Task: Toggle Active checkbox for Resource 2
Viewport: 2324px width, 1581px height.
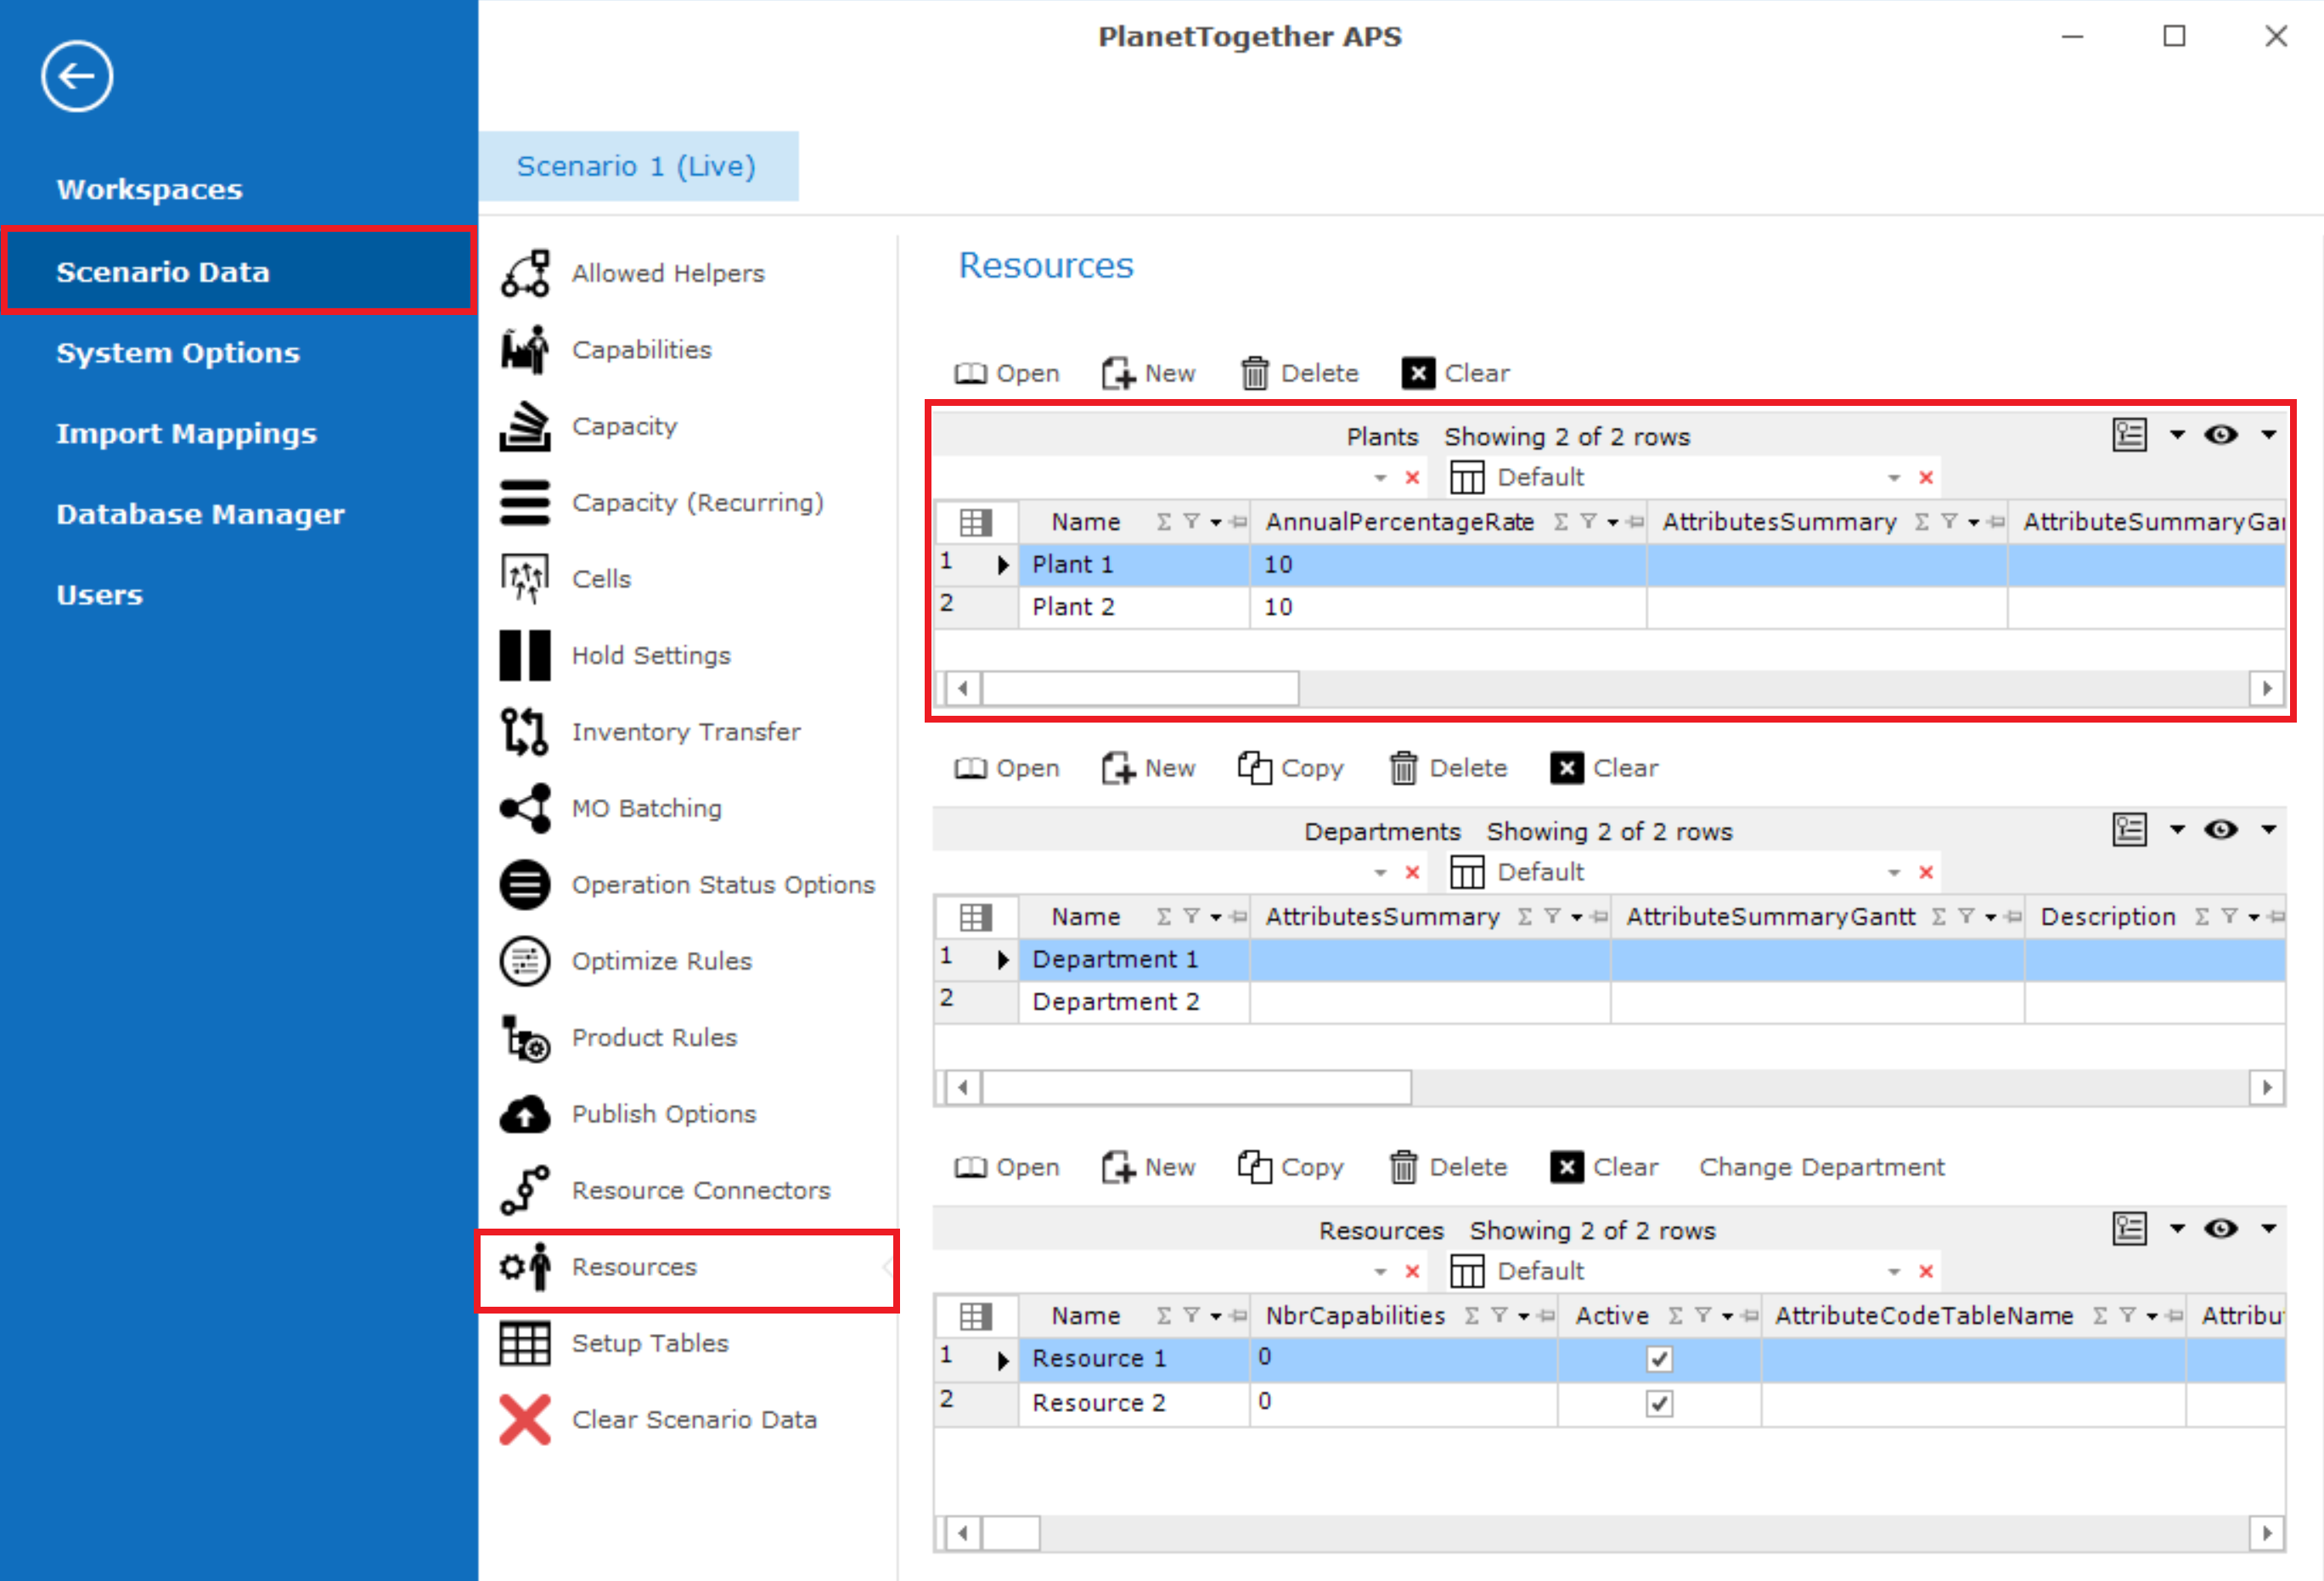Action: [1657, 1401]
